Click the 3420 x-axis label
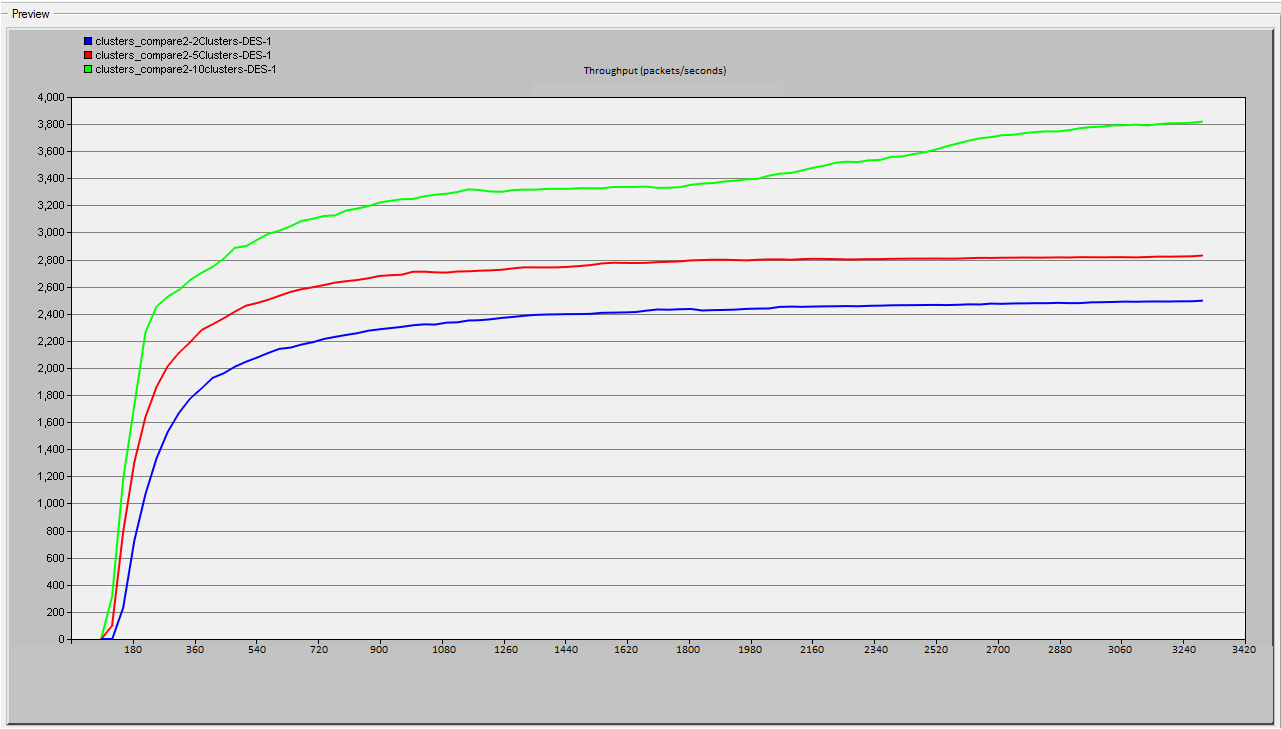1281x729 pixels. 1245,650
